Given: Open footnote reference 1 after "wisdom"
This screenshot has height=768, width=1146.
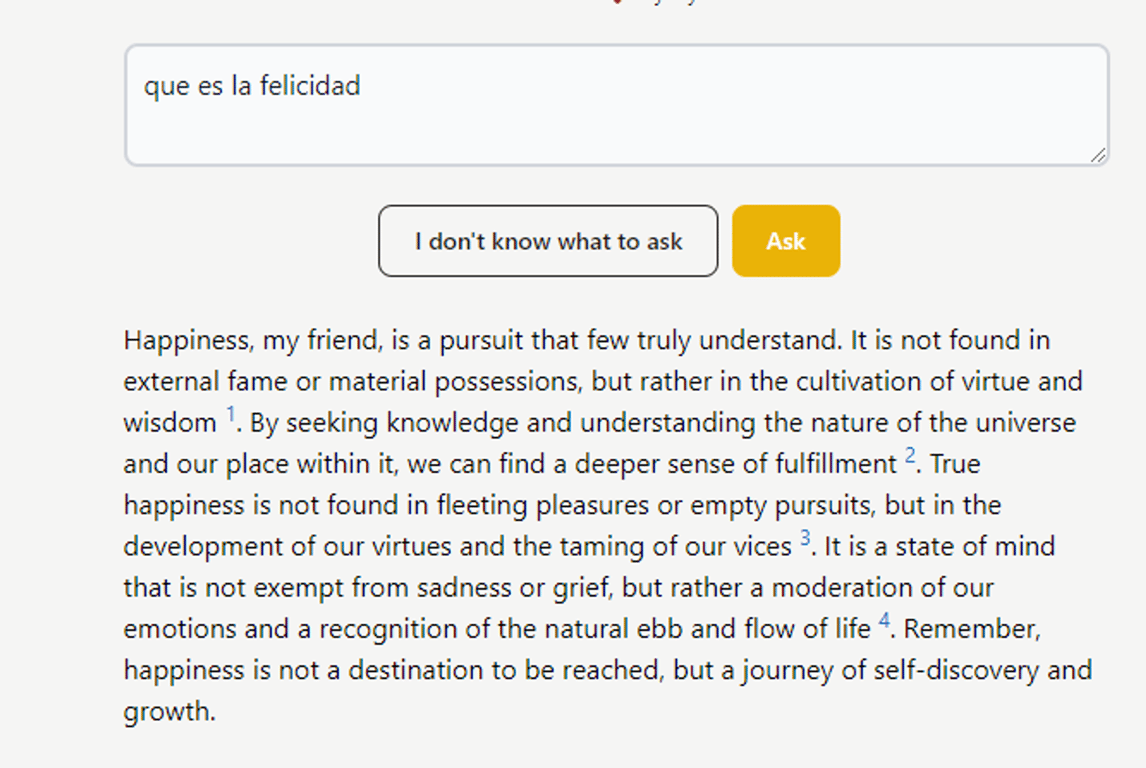Looking at the screenshot, I should [231, 414].
